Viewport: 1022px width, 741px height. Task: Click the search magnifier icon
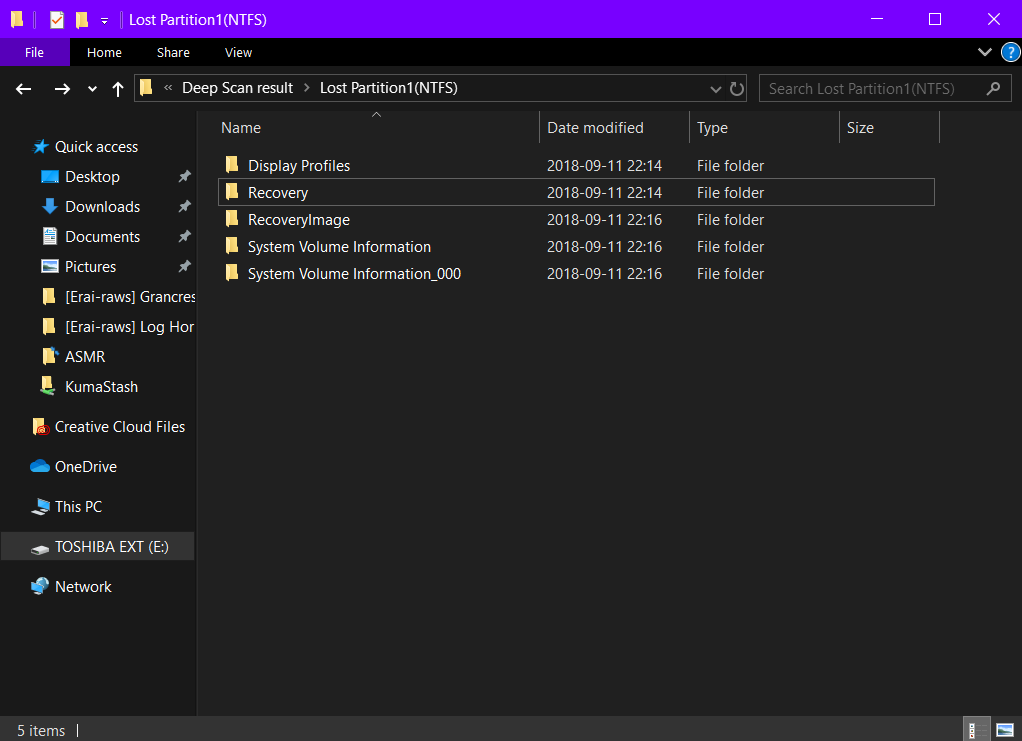(993, 88)
